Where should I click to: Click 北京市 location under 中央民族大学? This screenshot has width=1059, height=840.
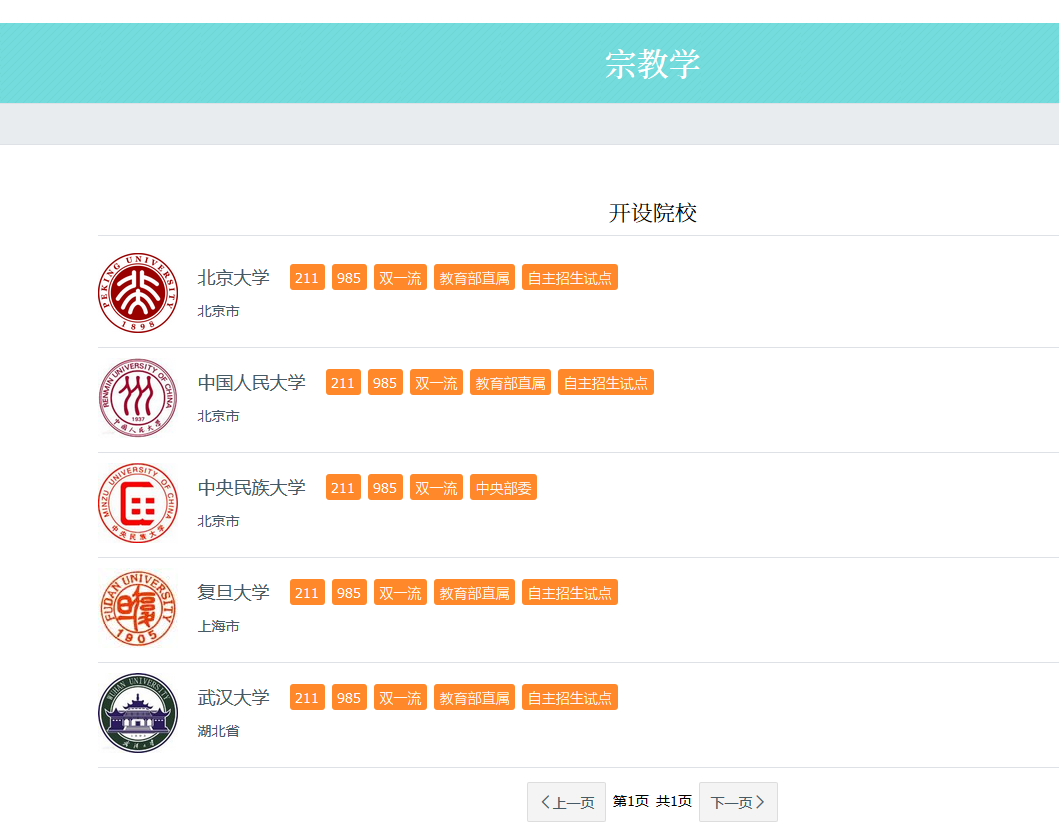point(218,521)
